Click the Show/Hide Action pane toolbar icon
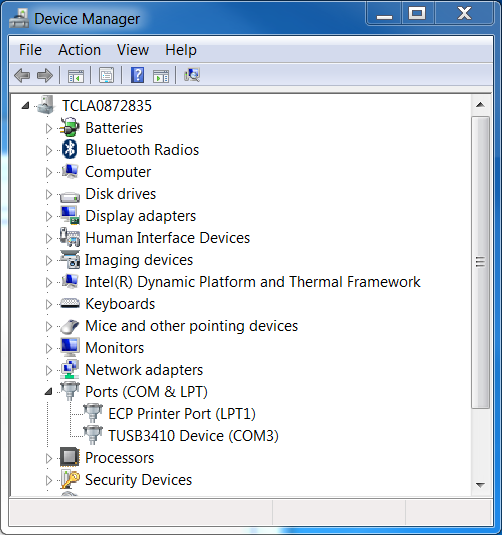 pyautogui.click(x=161, y=76)
